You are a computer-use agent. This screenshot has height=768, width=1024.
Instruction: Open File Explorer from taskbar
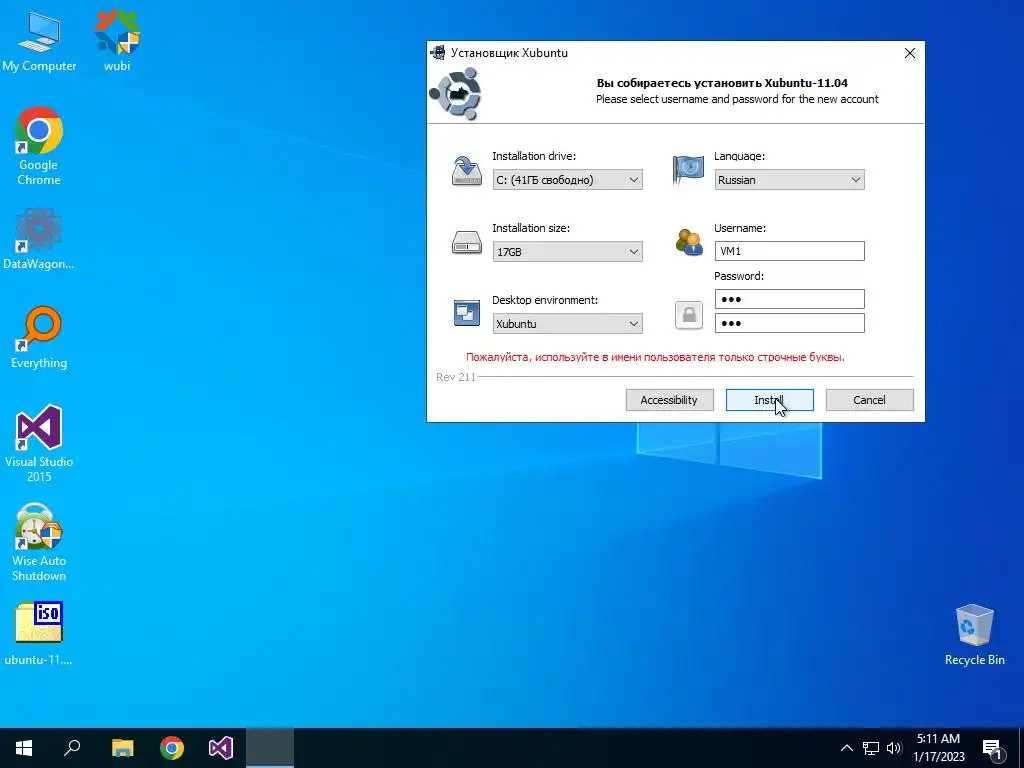pos(122,748)
